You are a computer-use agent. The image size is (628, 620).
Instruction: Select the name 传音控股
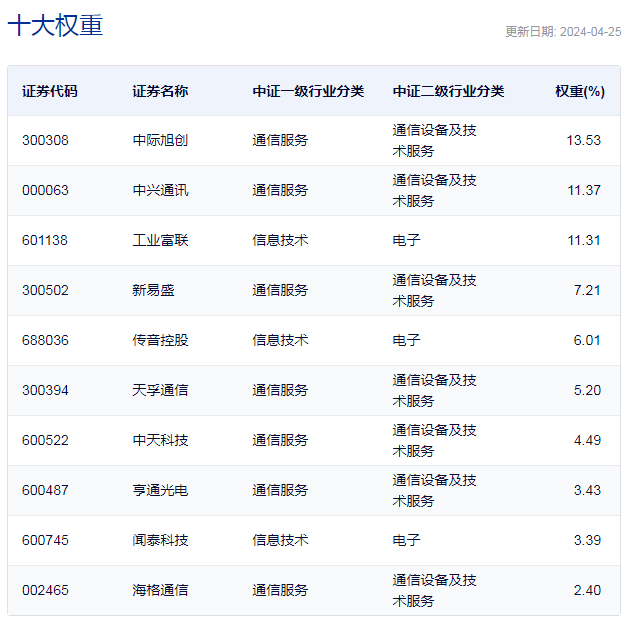pyautogui.click(x=160, y=340)
